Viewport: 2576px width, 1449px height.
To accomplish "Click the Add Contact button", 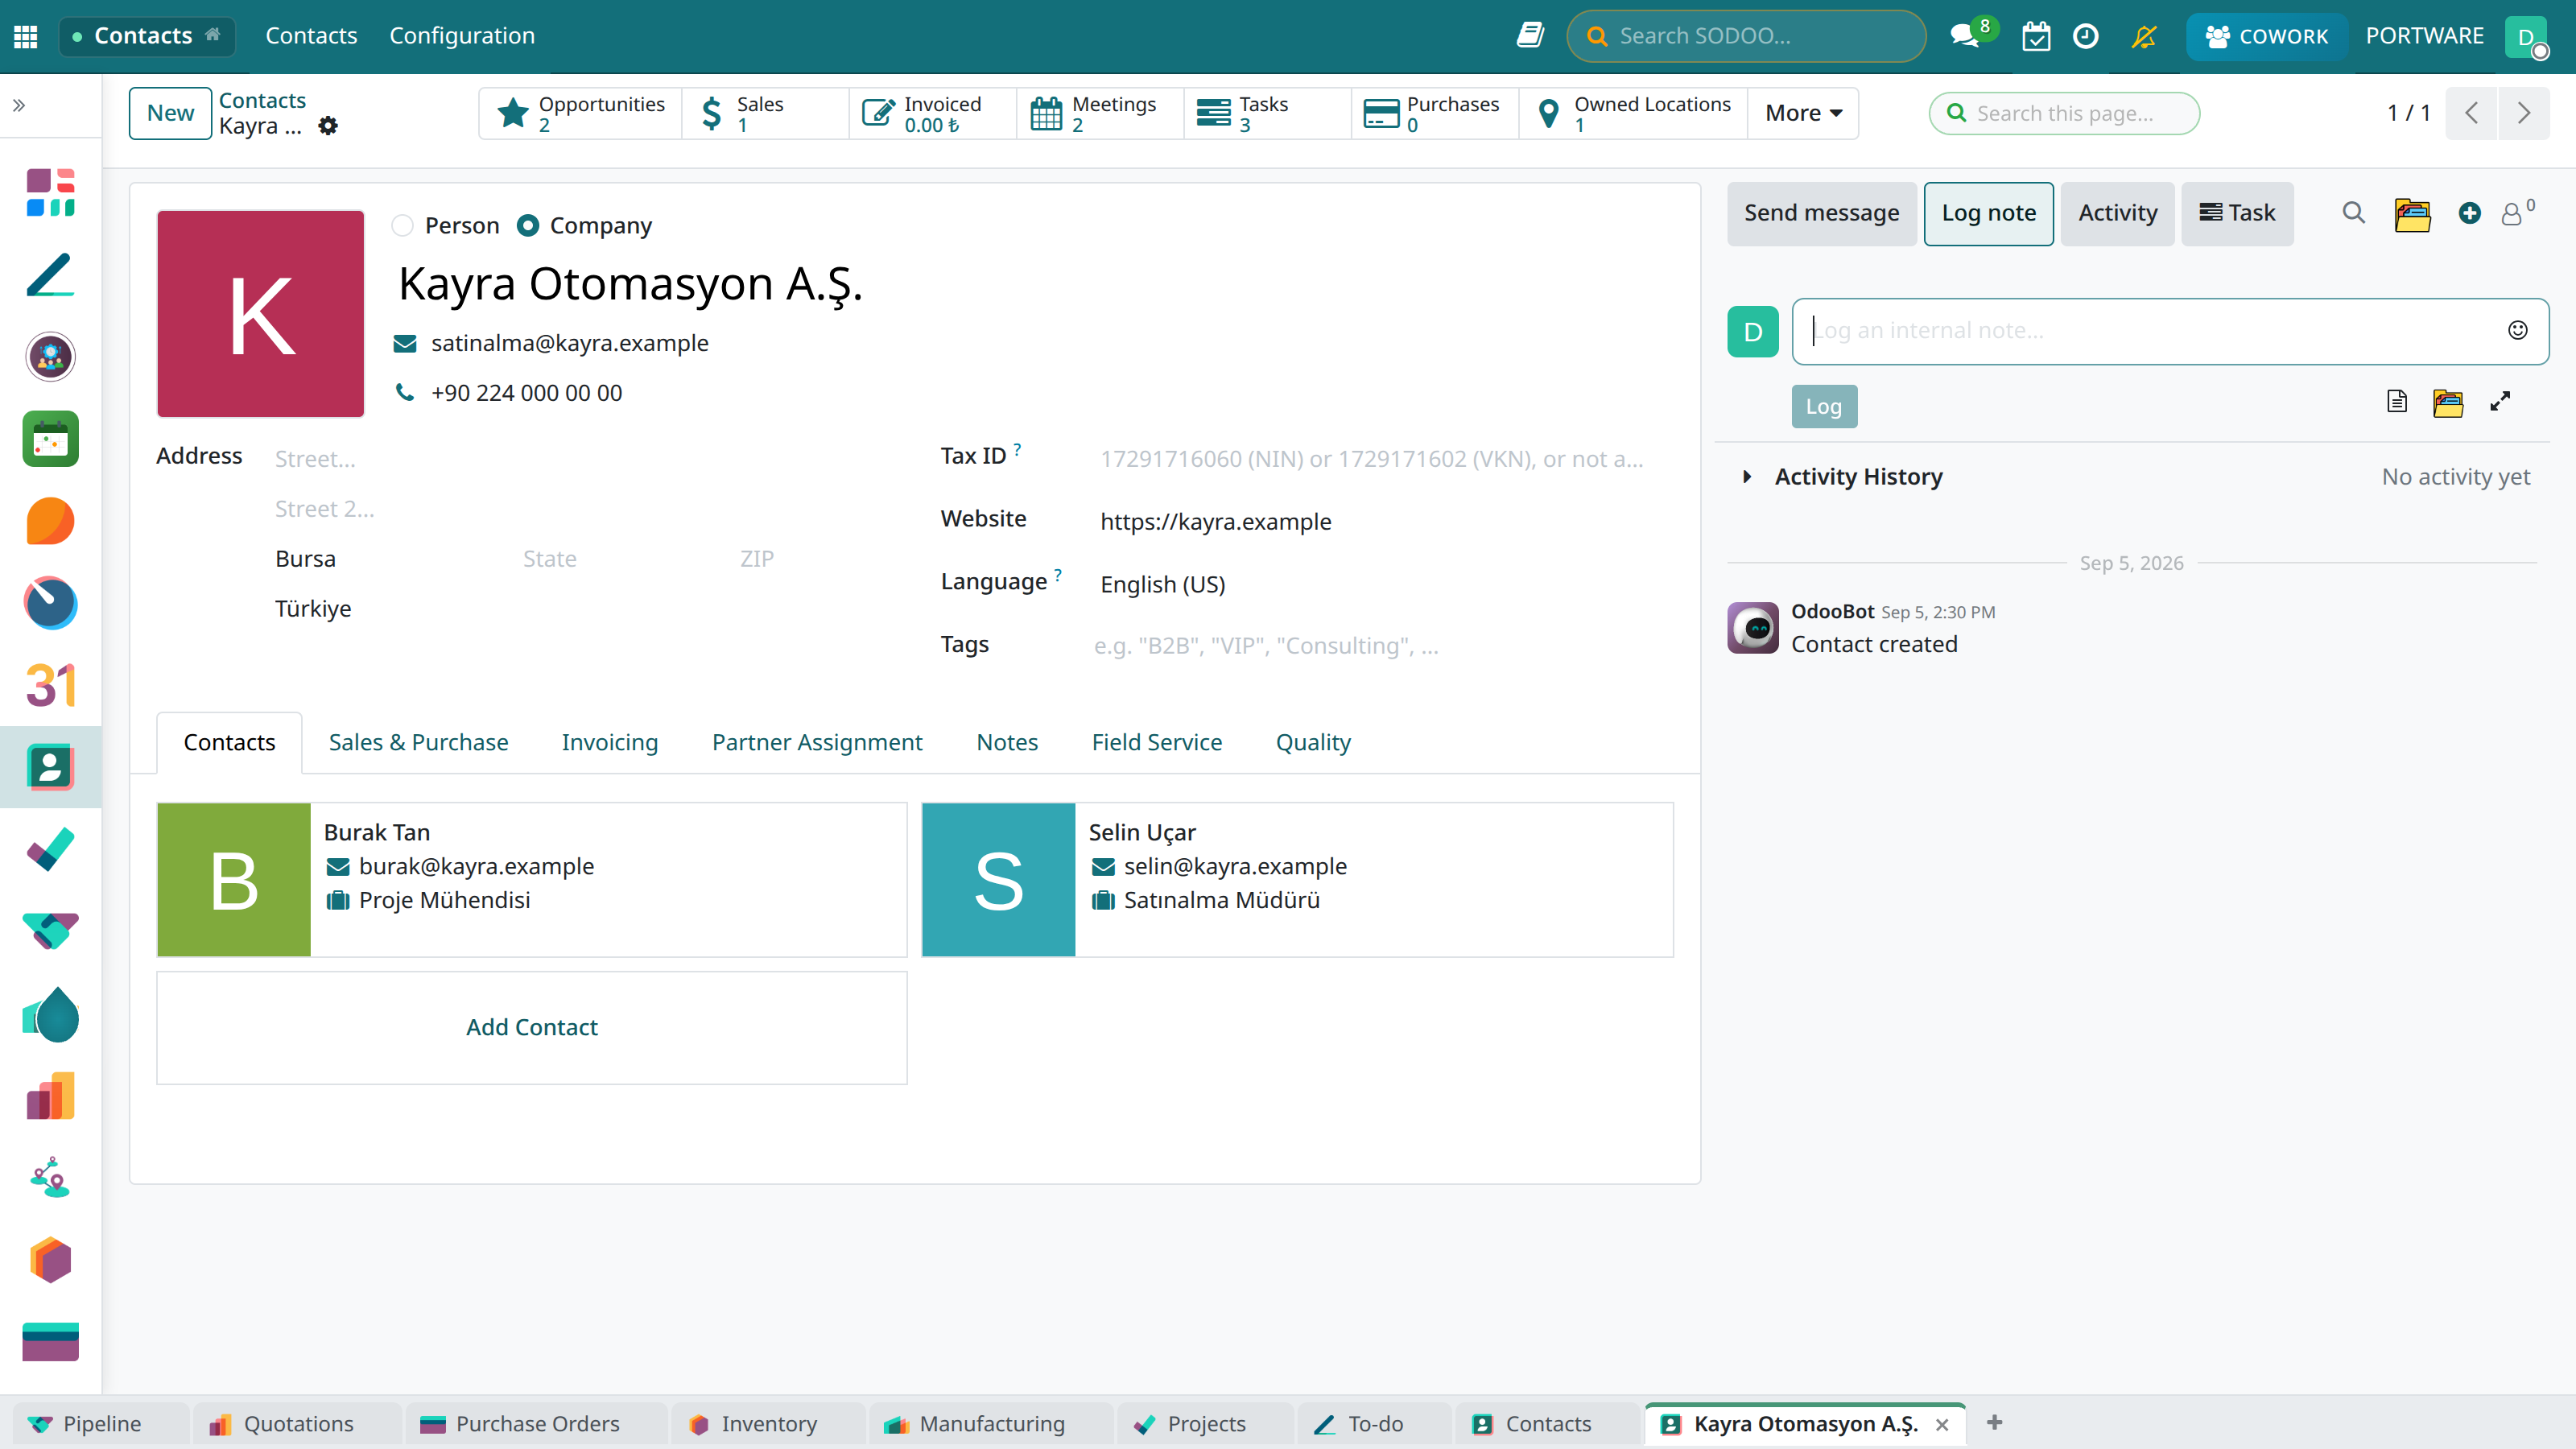I will pyautogui.click(x=532, y=1027).
